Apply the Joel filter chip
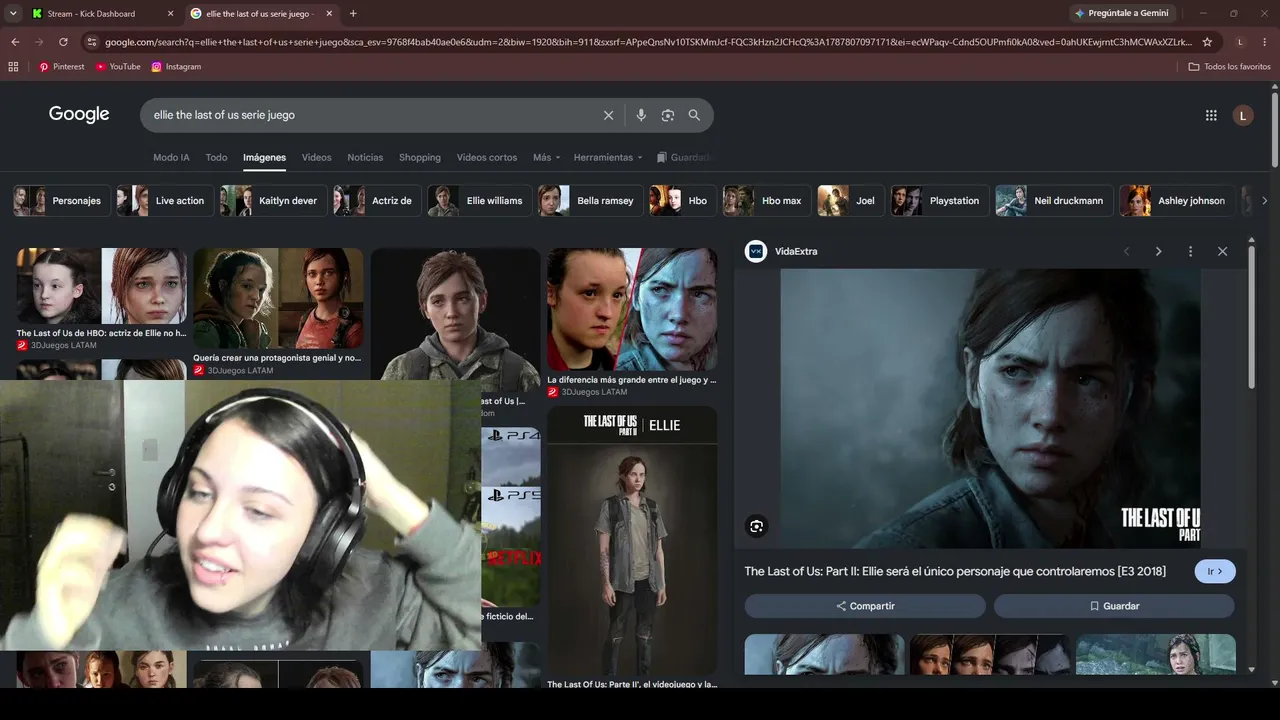1280x720 pixels. (849, 200)
